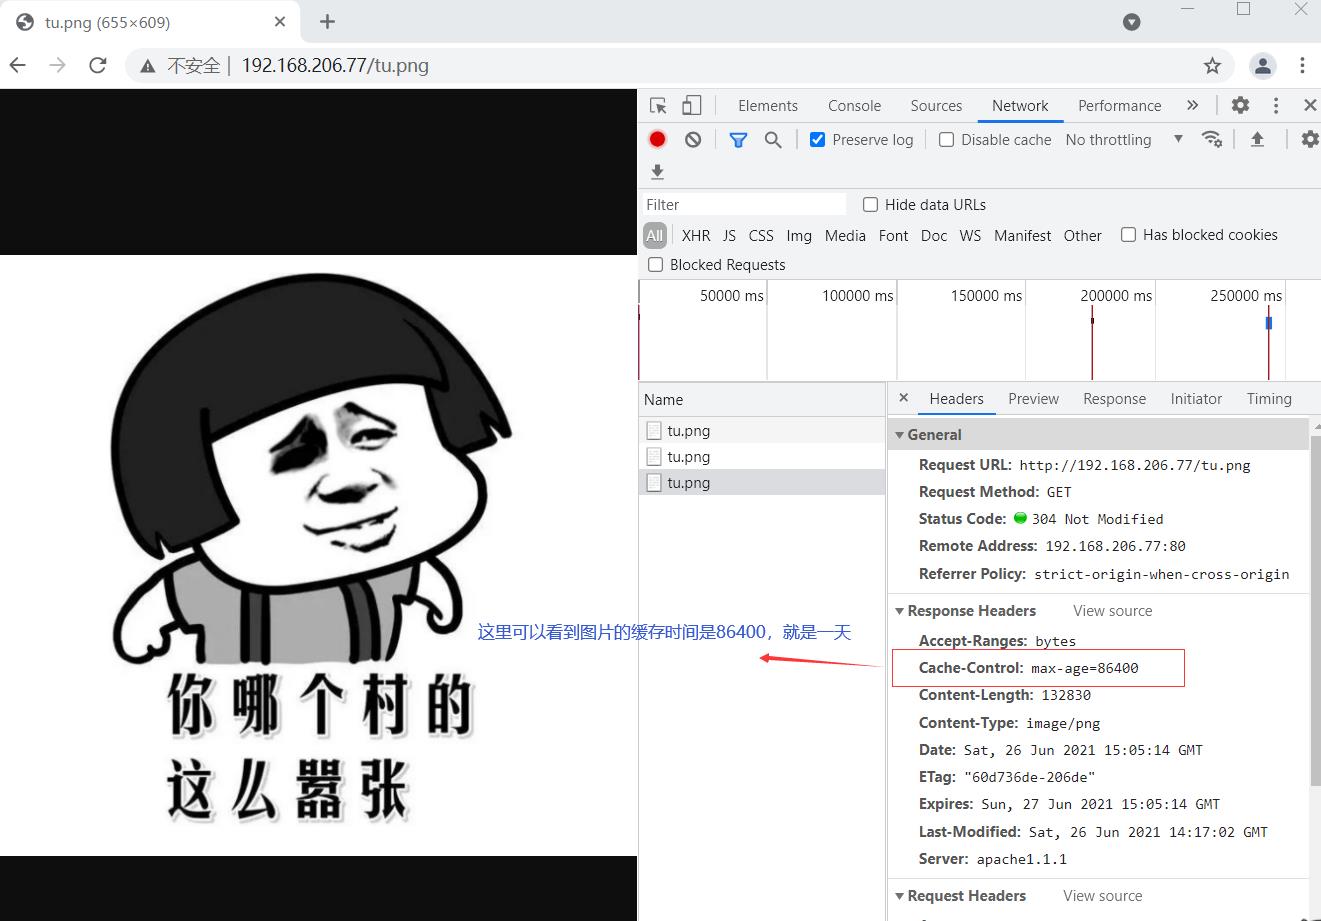View source of Response Headers
1321x921 pixels.
click(1112, 611)
